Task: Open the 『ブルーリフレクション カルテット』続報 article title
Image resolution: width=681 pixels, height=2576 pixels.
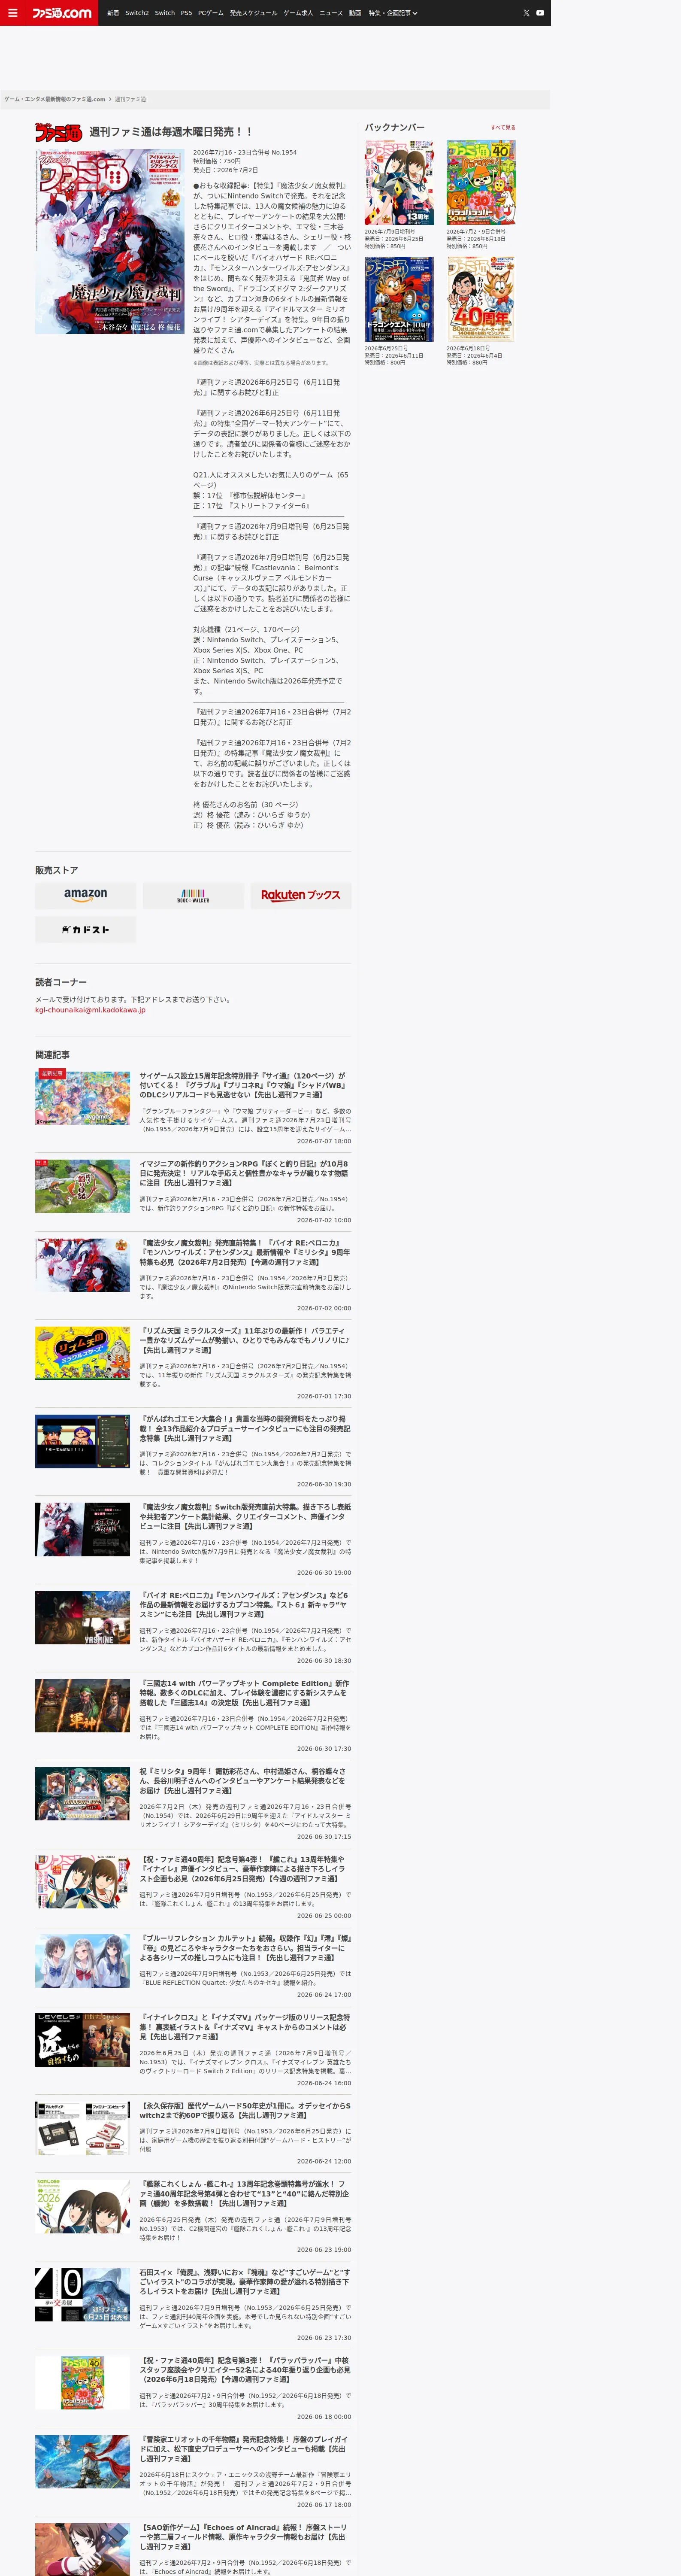Action: 245,1947
